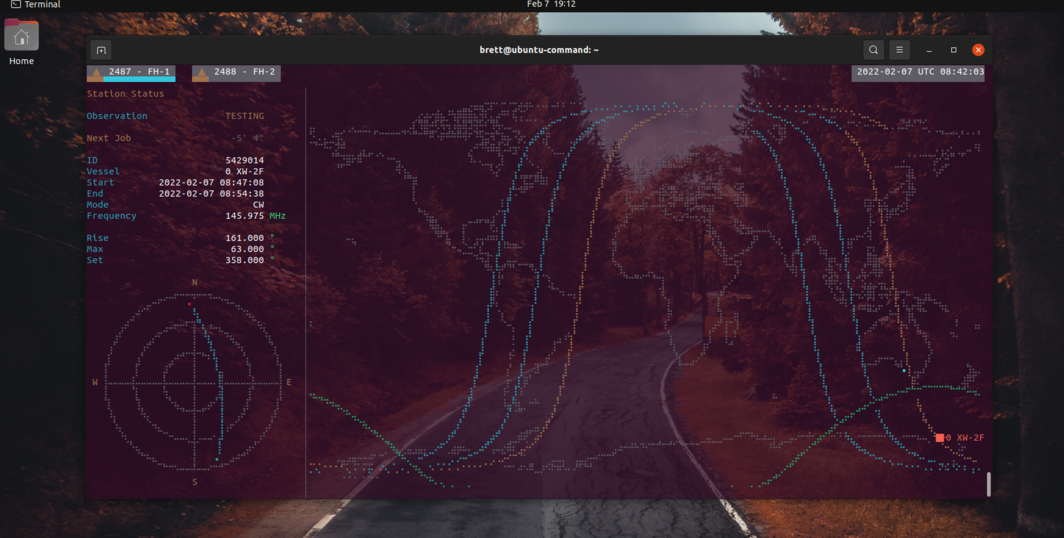The width and height of the screenshot is (1064, 538).
Task: Maximize the terminal window
Action: [953, 50]
